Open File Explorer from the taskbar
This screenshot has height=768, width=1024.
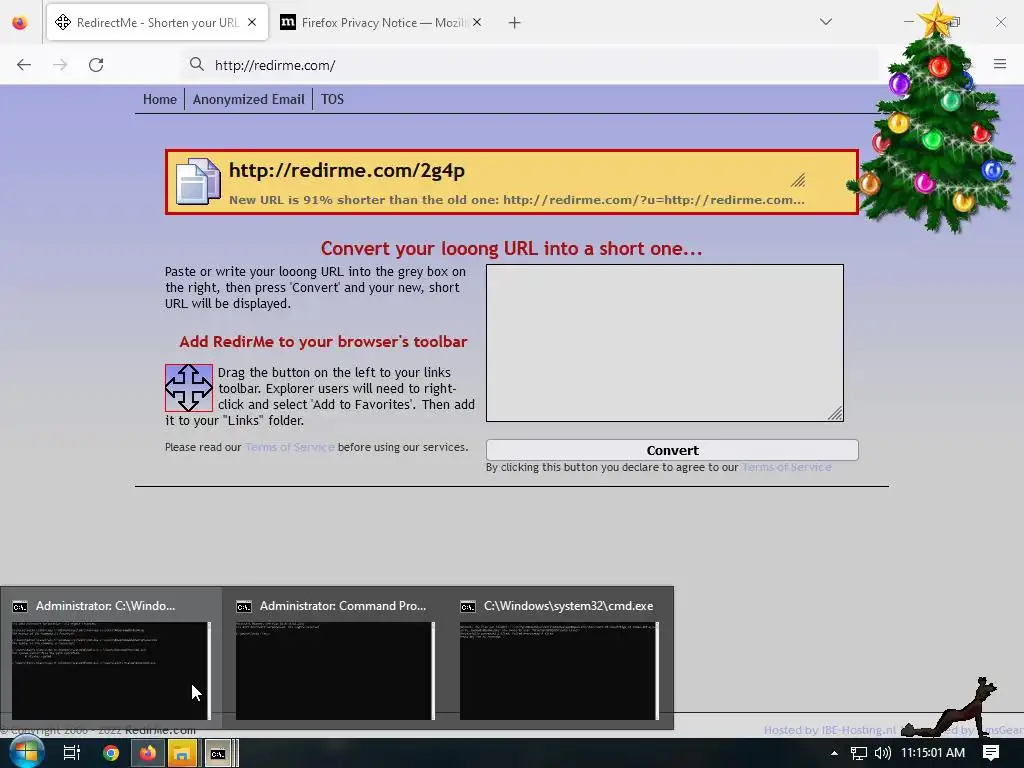click(x=182, y=753)
